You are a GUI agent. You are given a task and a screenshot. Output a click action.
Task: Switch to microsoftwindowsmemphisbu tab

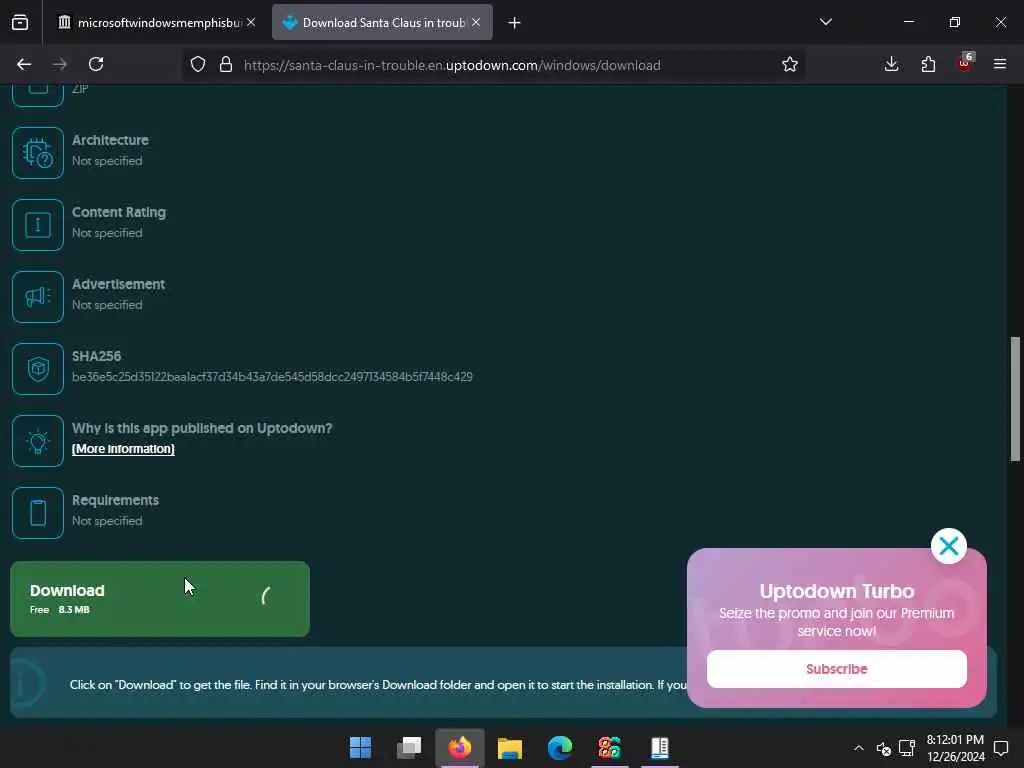click(152, 23)
